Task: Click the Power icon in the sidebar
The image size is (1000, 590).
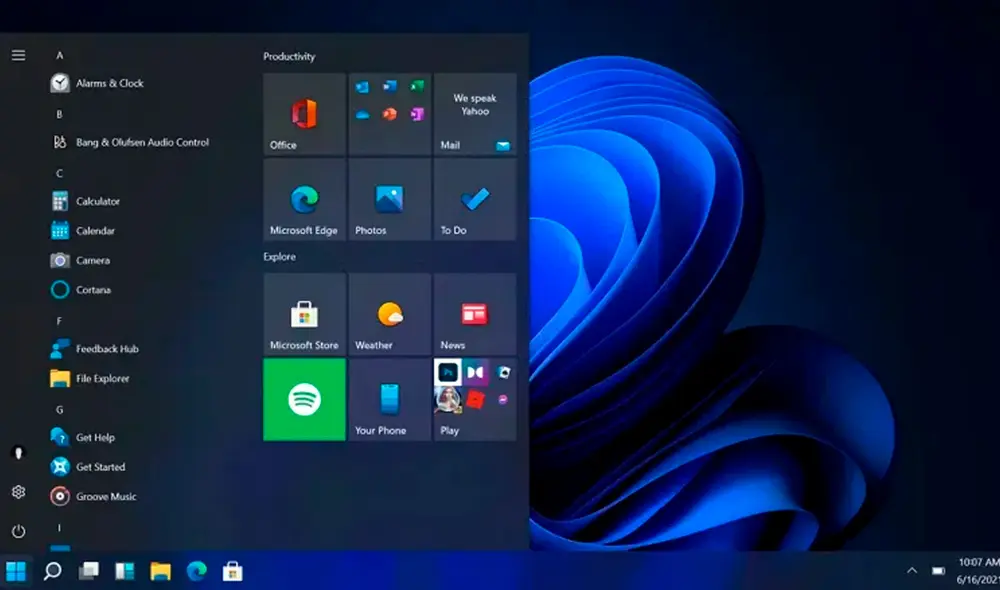Action: (18, 531)
